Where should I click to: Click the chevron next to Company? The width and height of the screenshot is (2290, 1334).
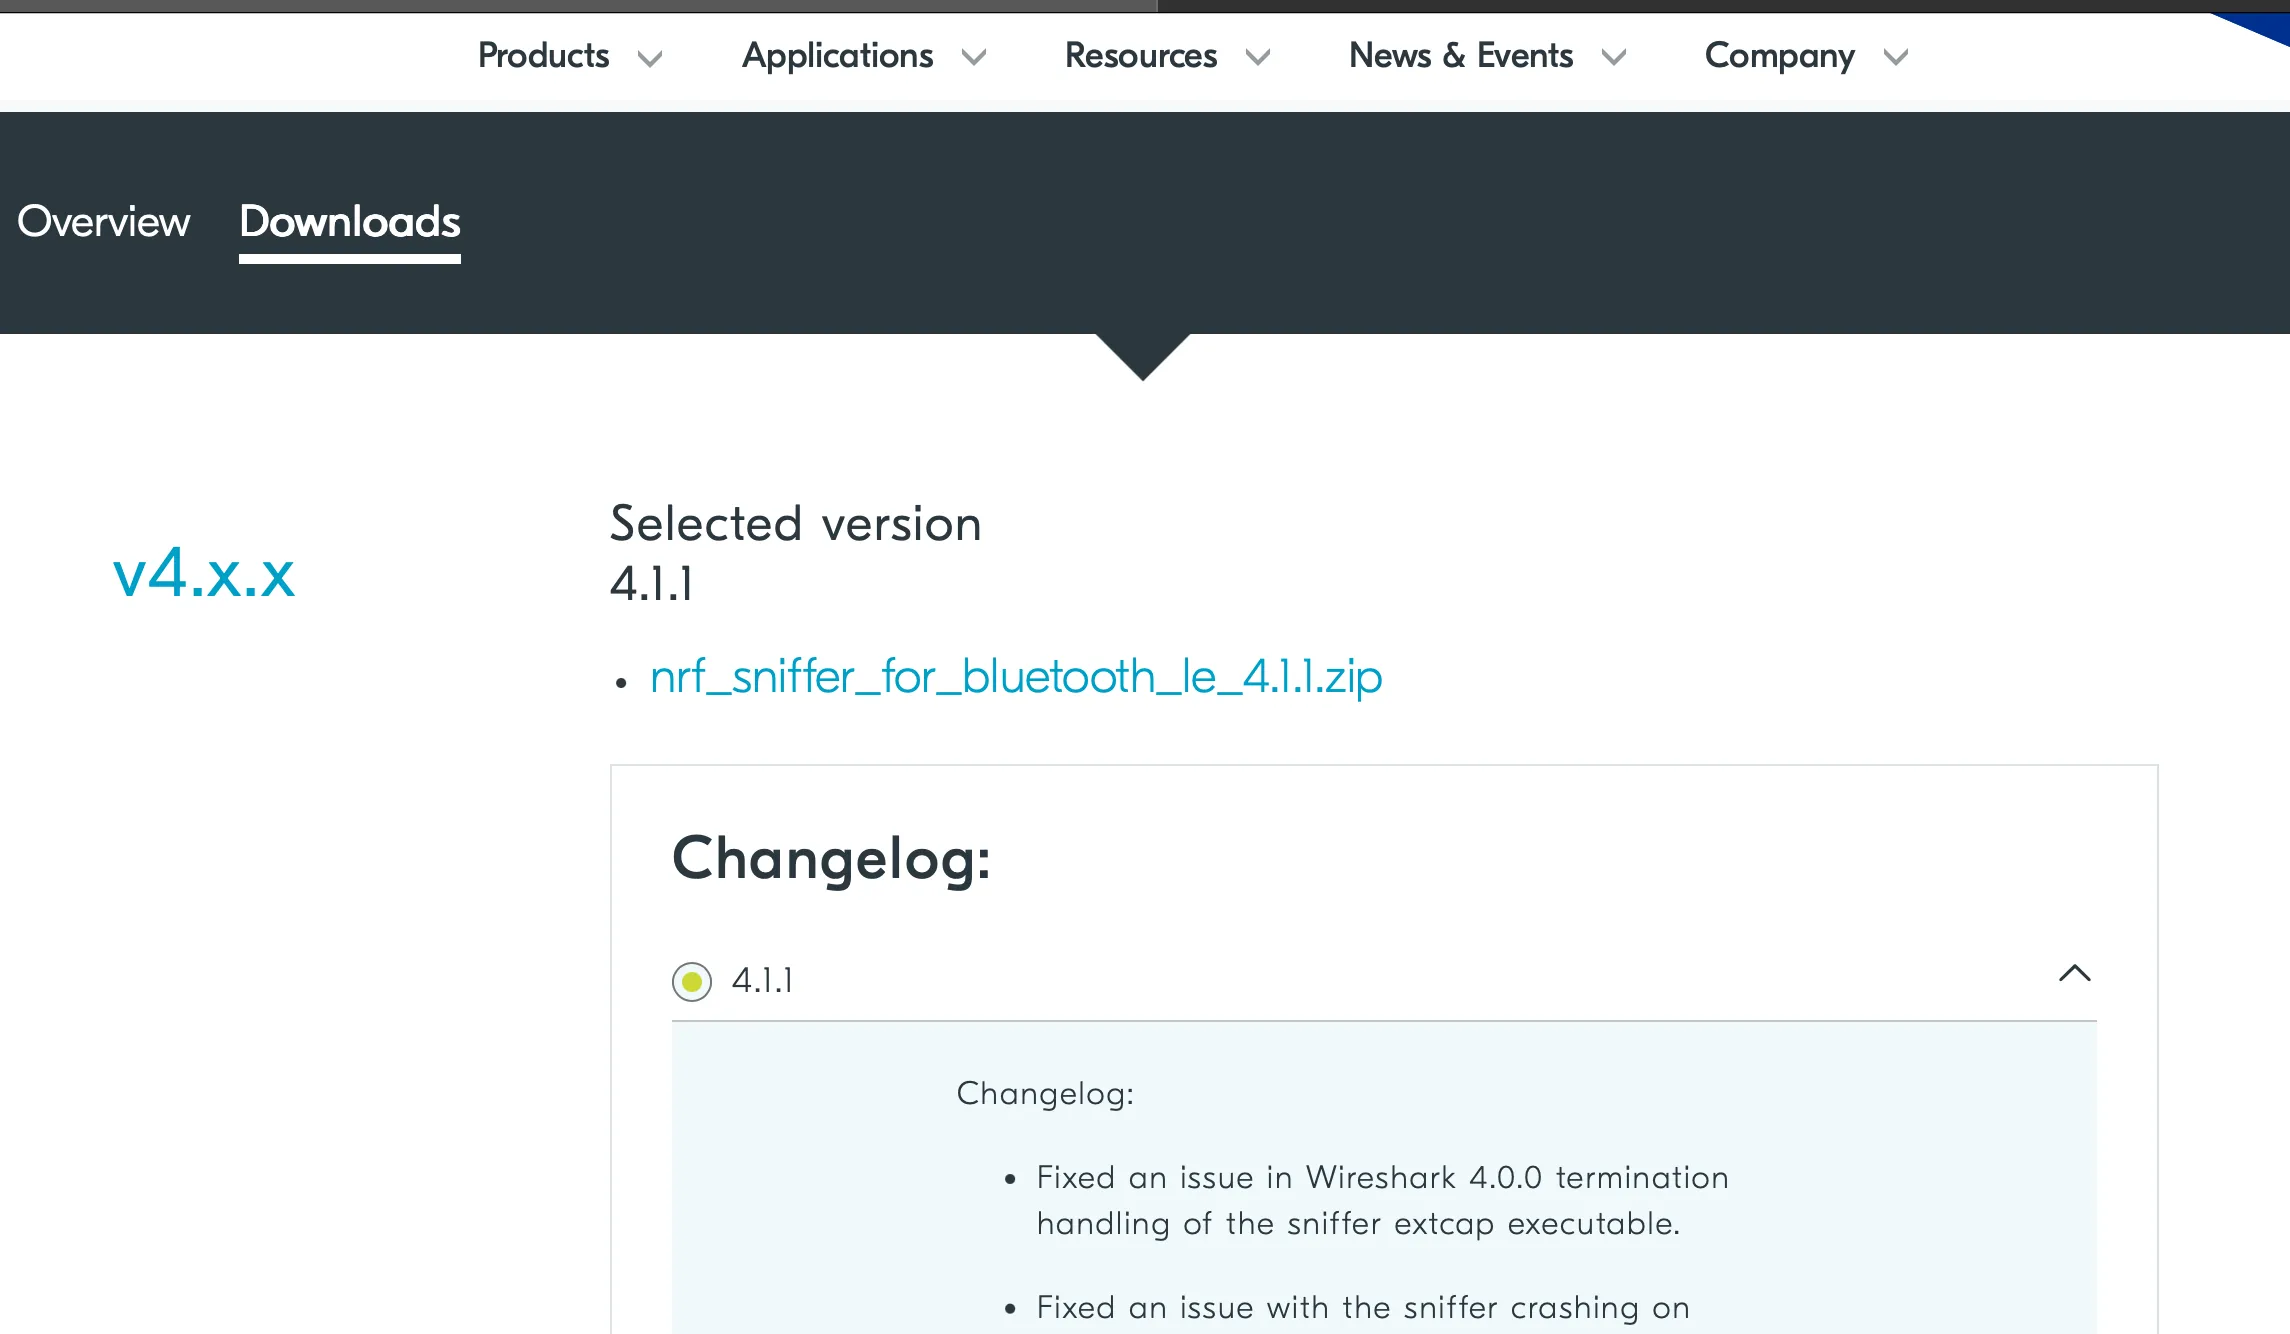coord(1896,59)
